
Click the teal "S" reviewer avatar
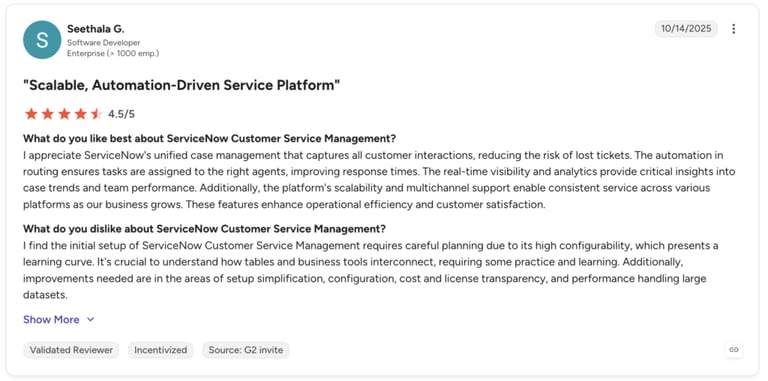click(42, 40)
